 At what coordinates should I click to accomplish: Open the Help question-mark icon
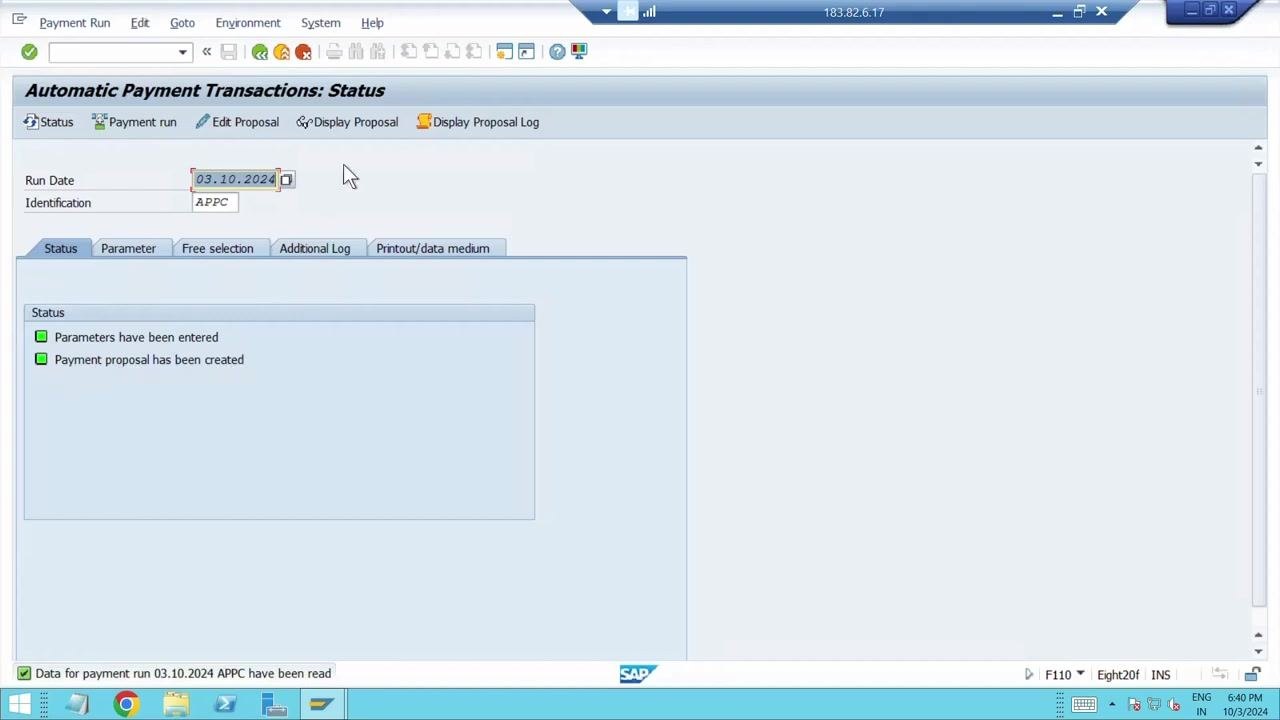click(x=557, y=52)
